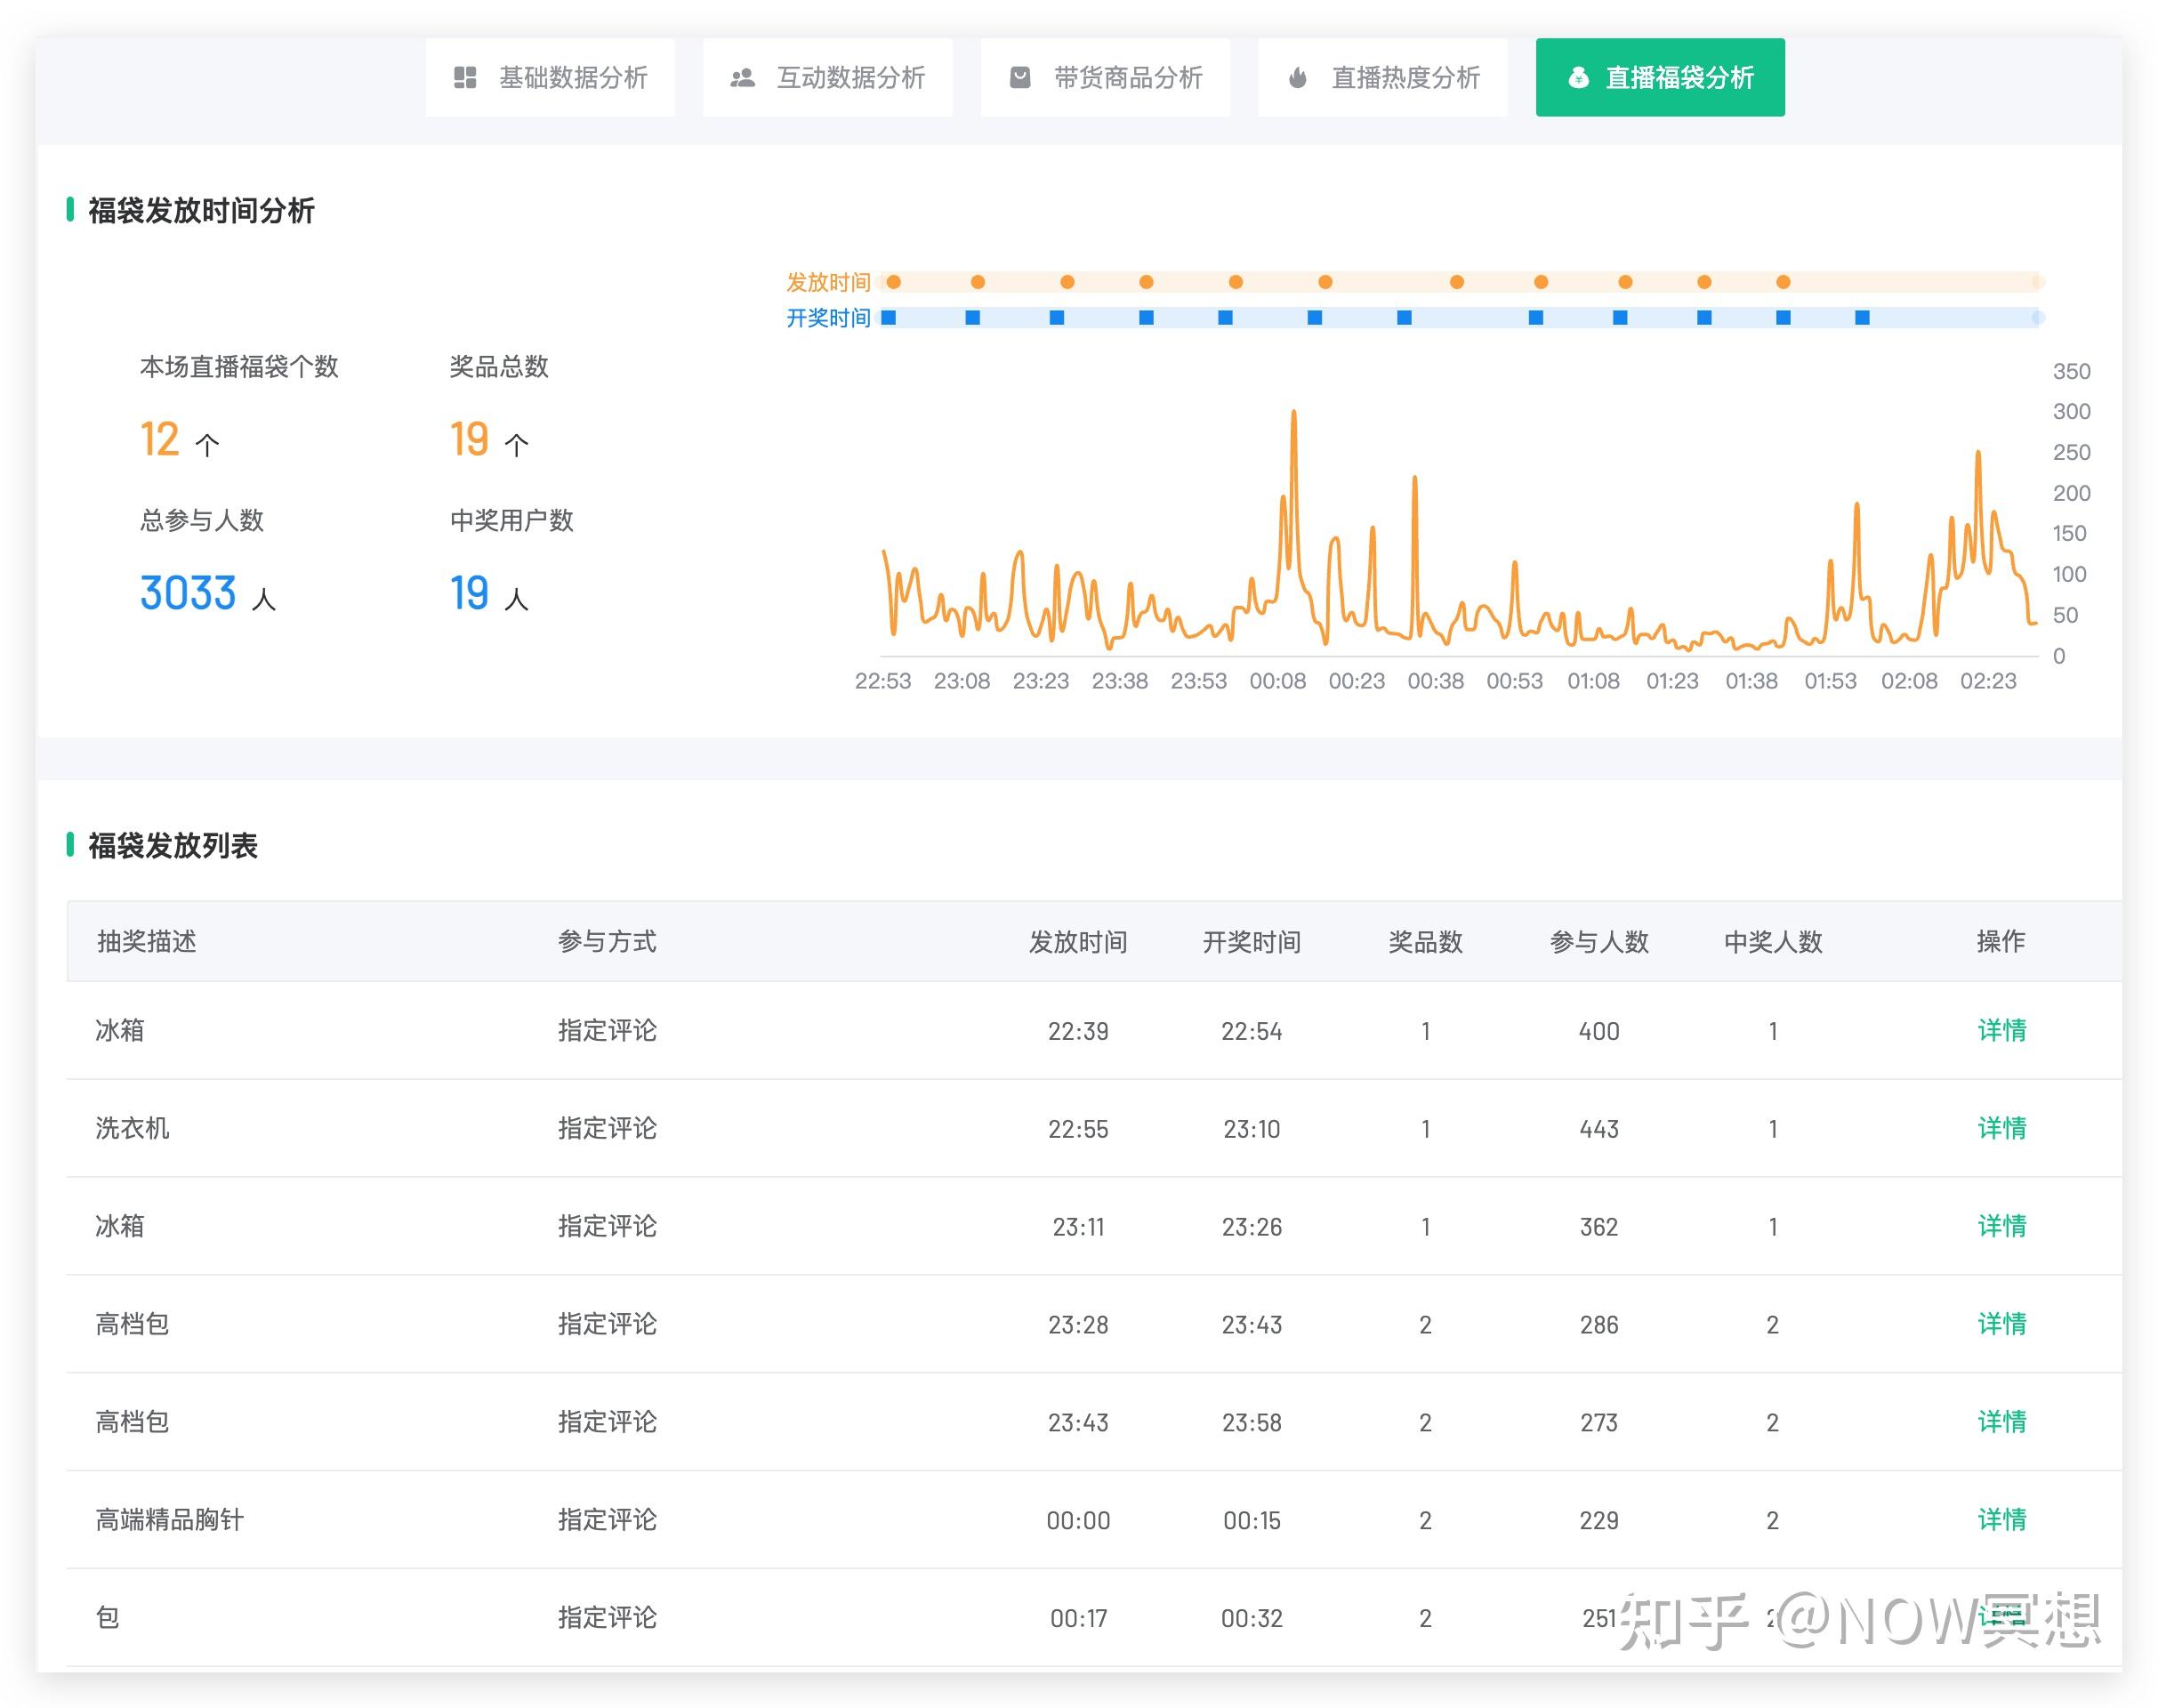The height and width of the screenshot is (1708, 2158).
Task: Click the 福袋发放时间分析 section heading
Action: [x=201, y=211]
